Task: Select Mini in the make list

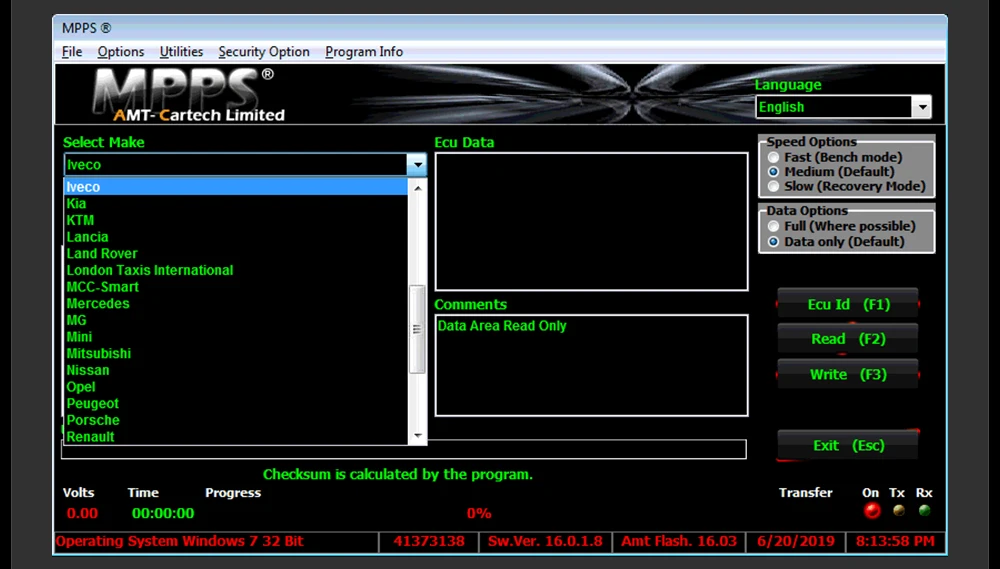Action: coord(236,336)
